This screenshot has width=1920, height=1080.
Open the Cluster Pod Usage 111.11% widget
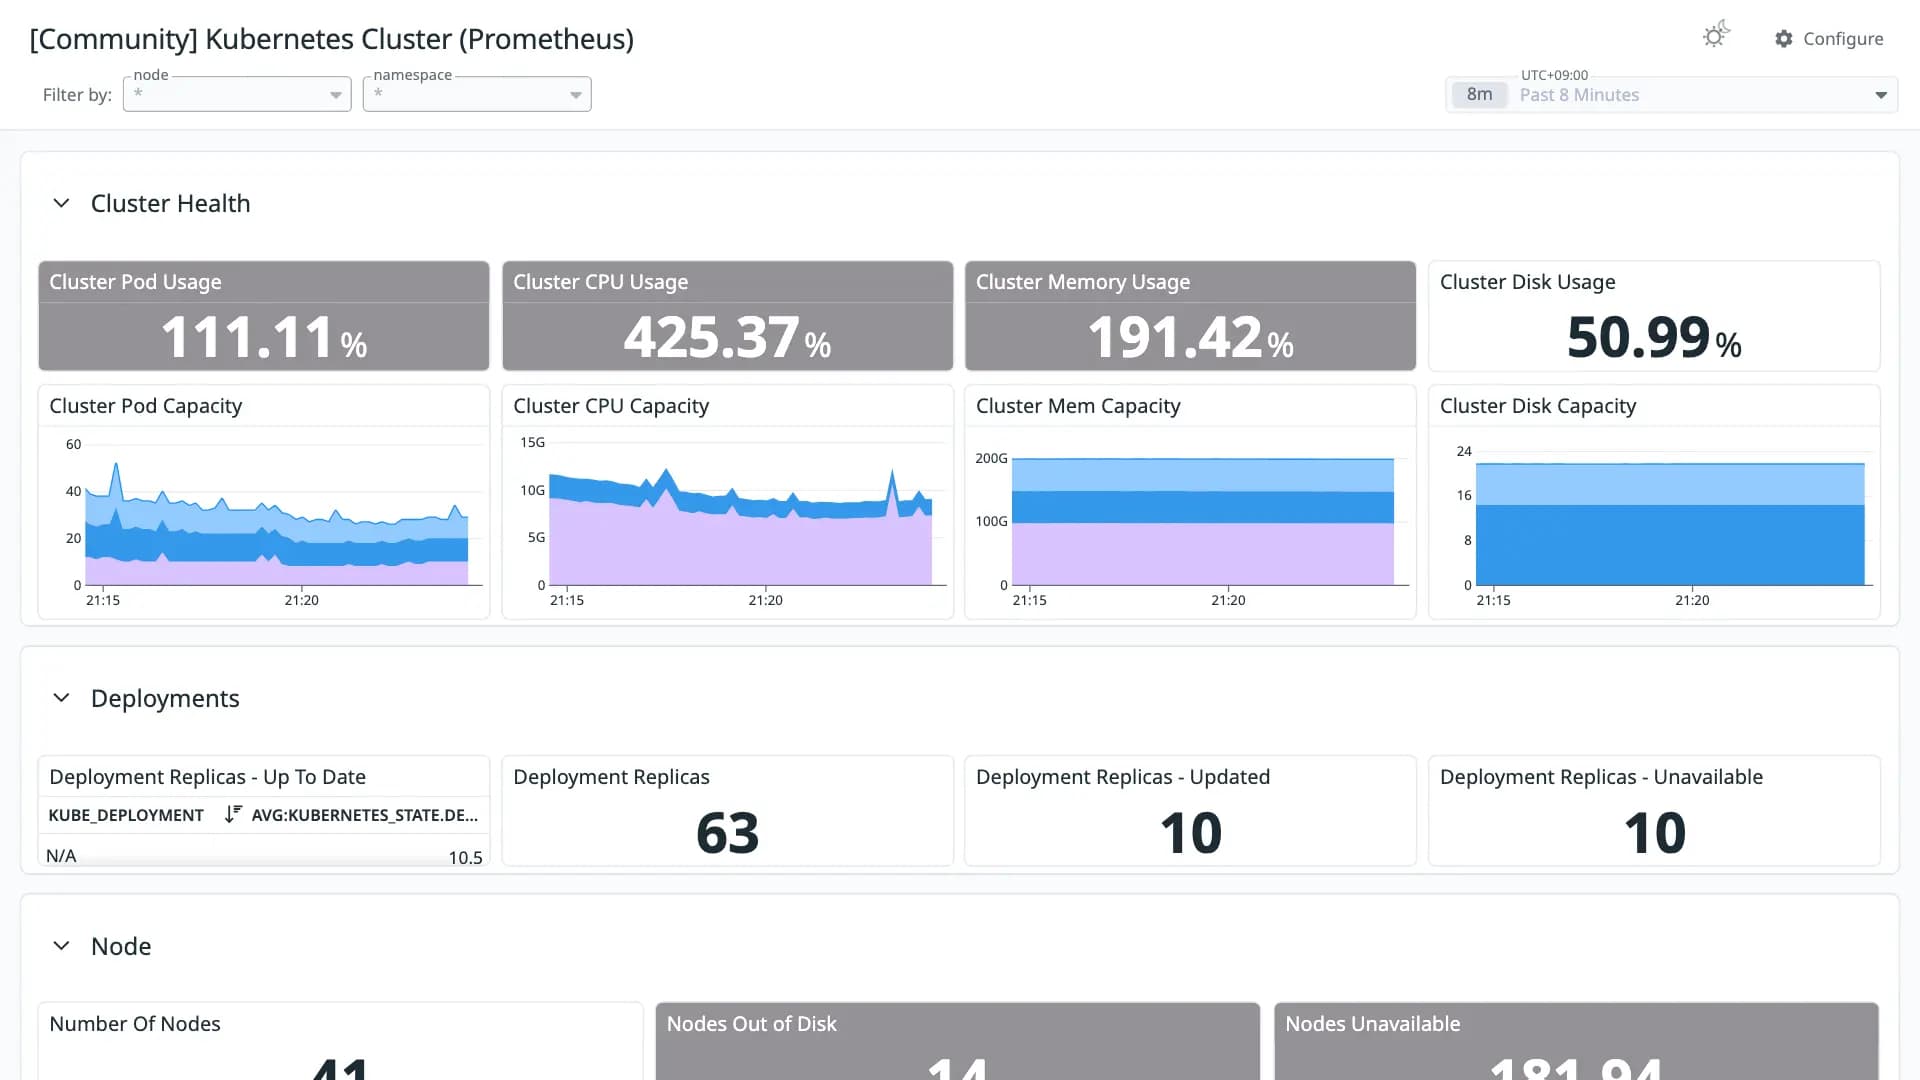tap(264, 316)
